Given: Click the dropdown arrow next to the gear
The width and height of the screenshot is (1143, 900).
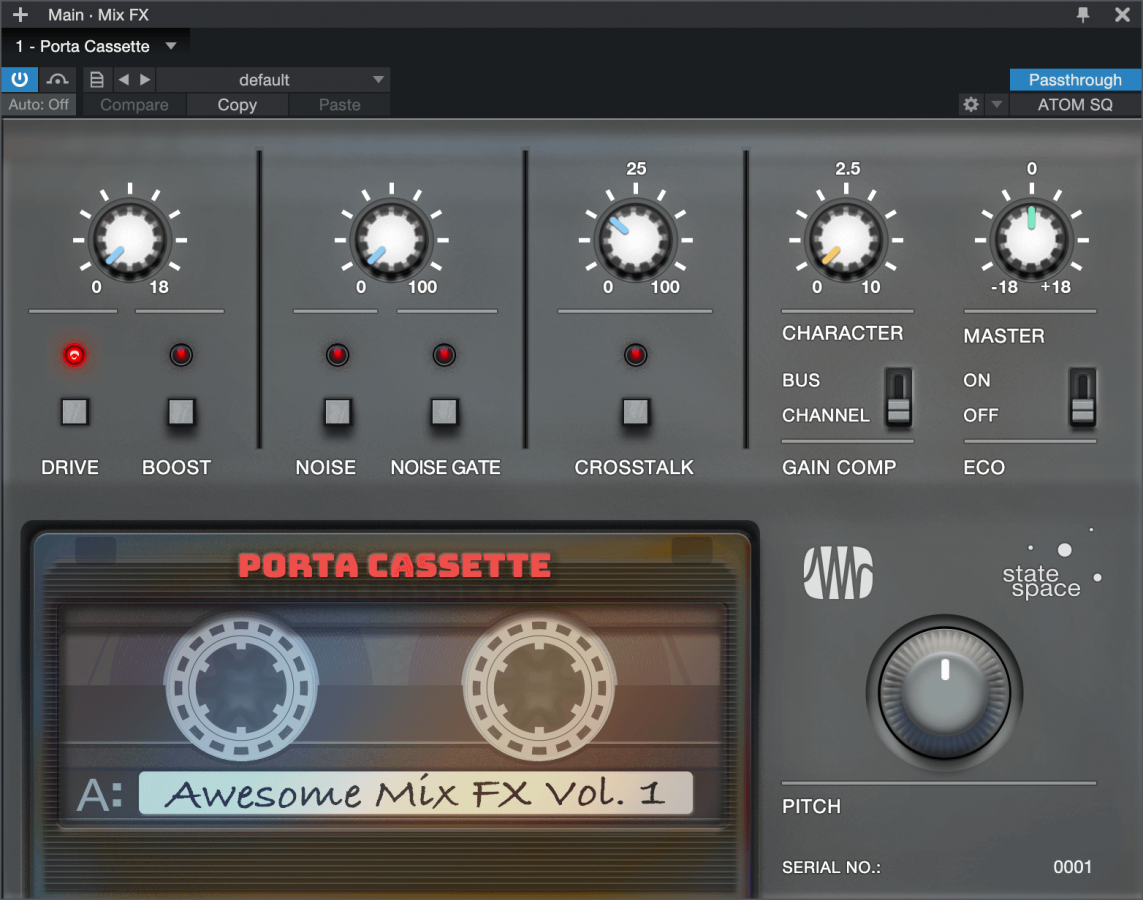Looking at the screenshot, I should [995, 104].
